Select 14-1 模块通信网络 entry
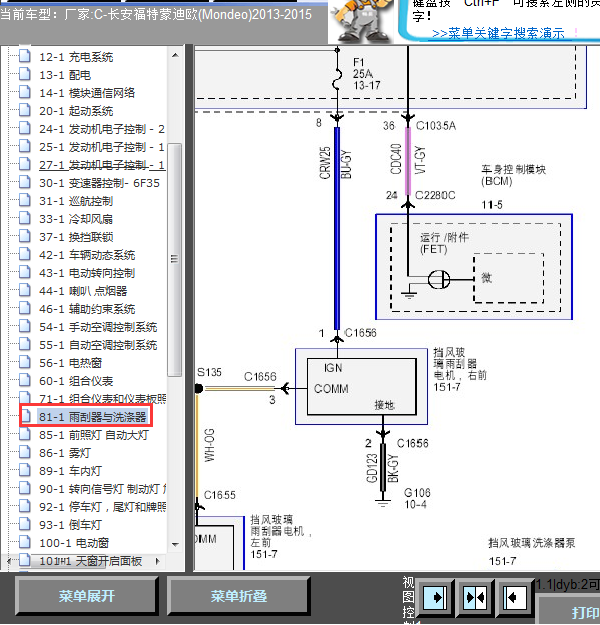Screen dimensions: 600x625 (x=87, y=93)
